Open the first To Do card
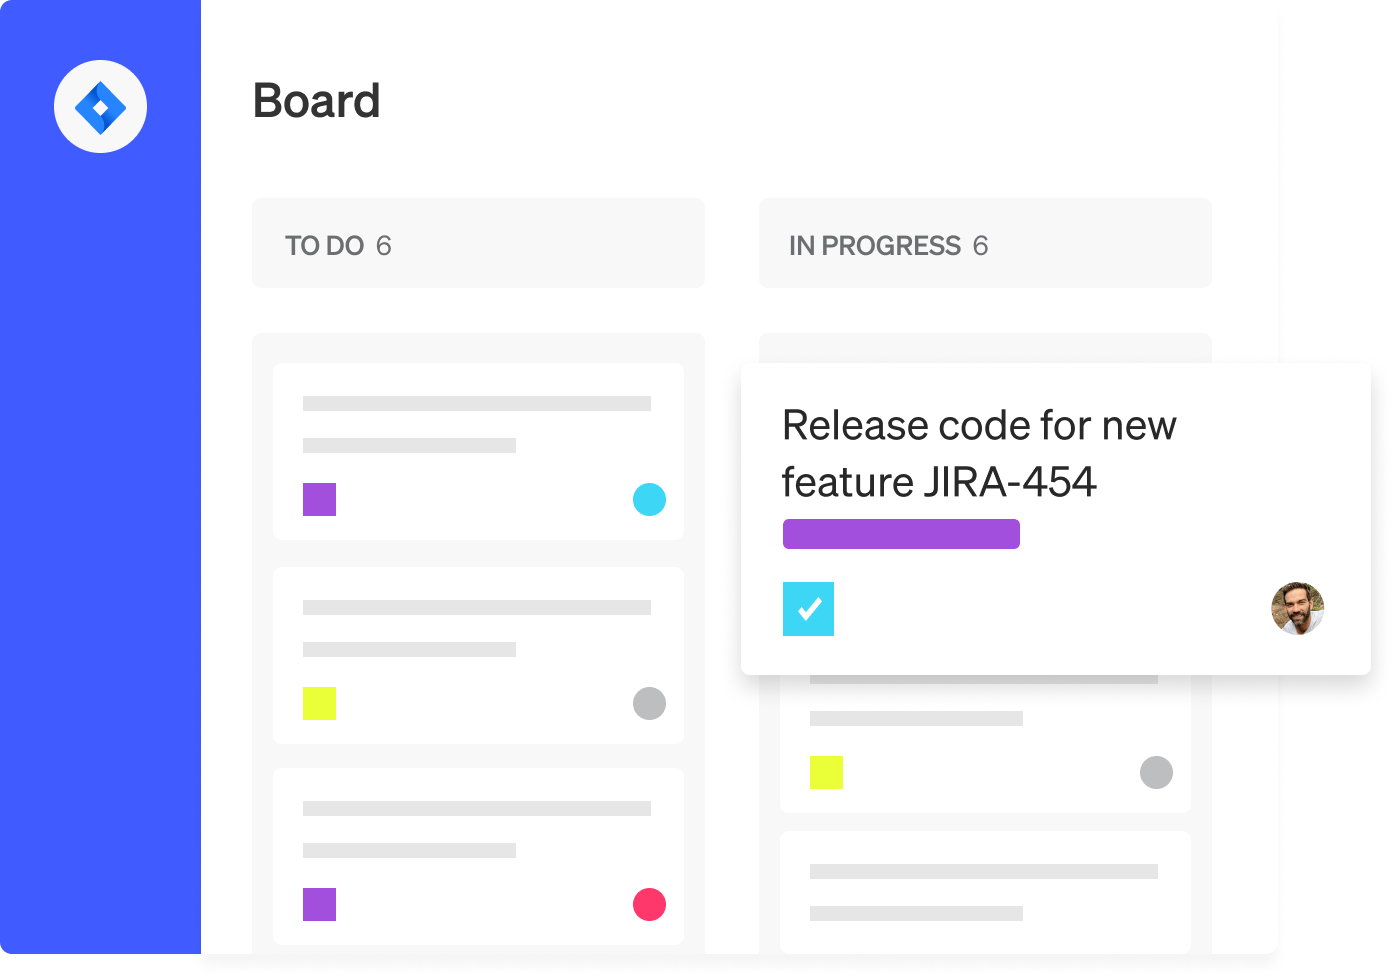The height and width of the screenshot is (978, 1395). (478, 451)
